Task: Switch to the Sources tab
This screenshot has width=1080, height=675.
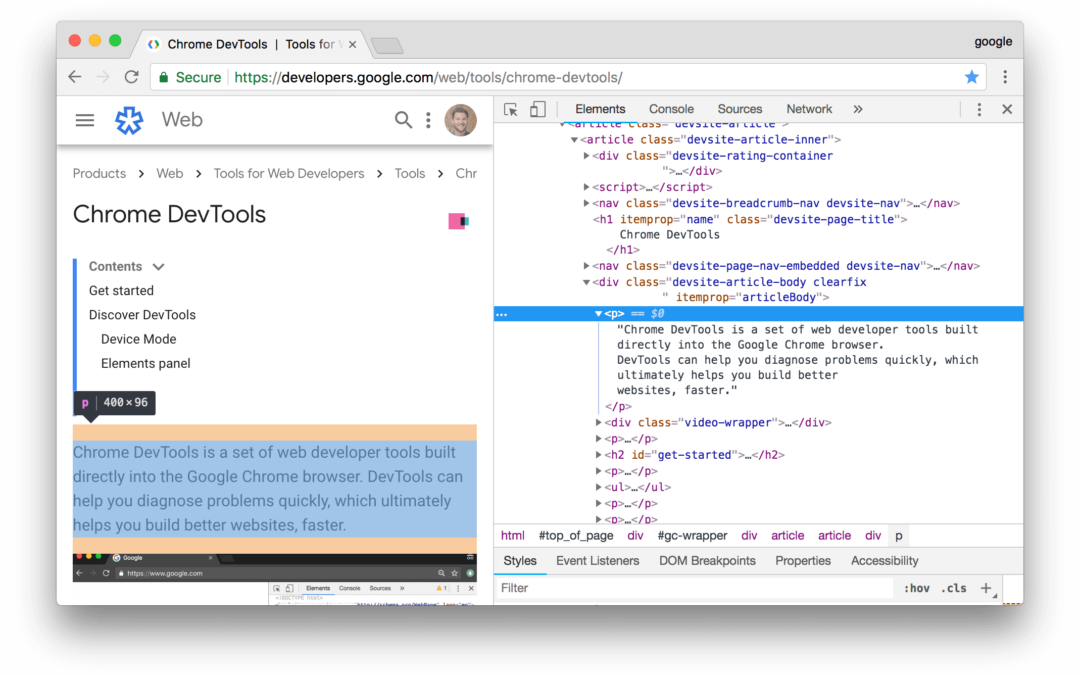Action: [740, 110]
